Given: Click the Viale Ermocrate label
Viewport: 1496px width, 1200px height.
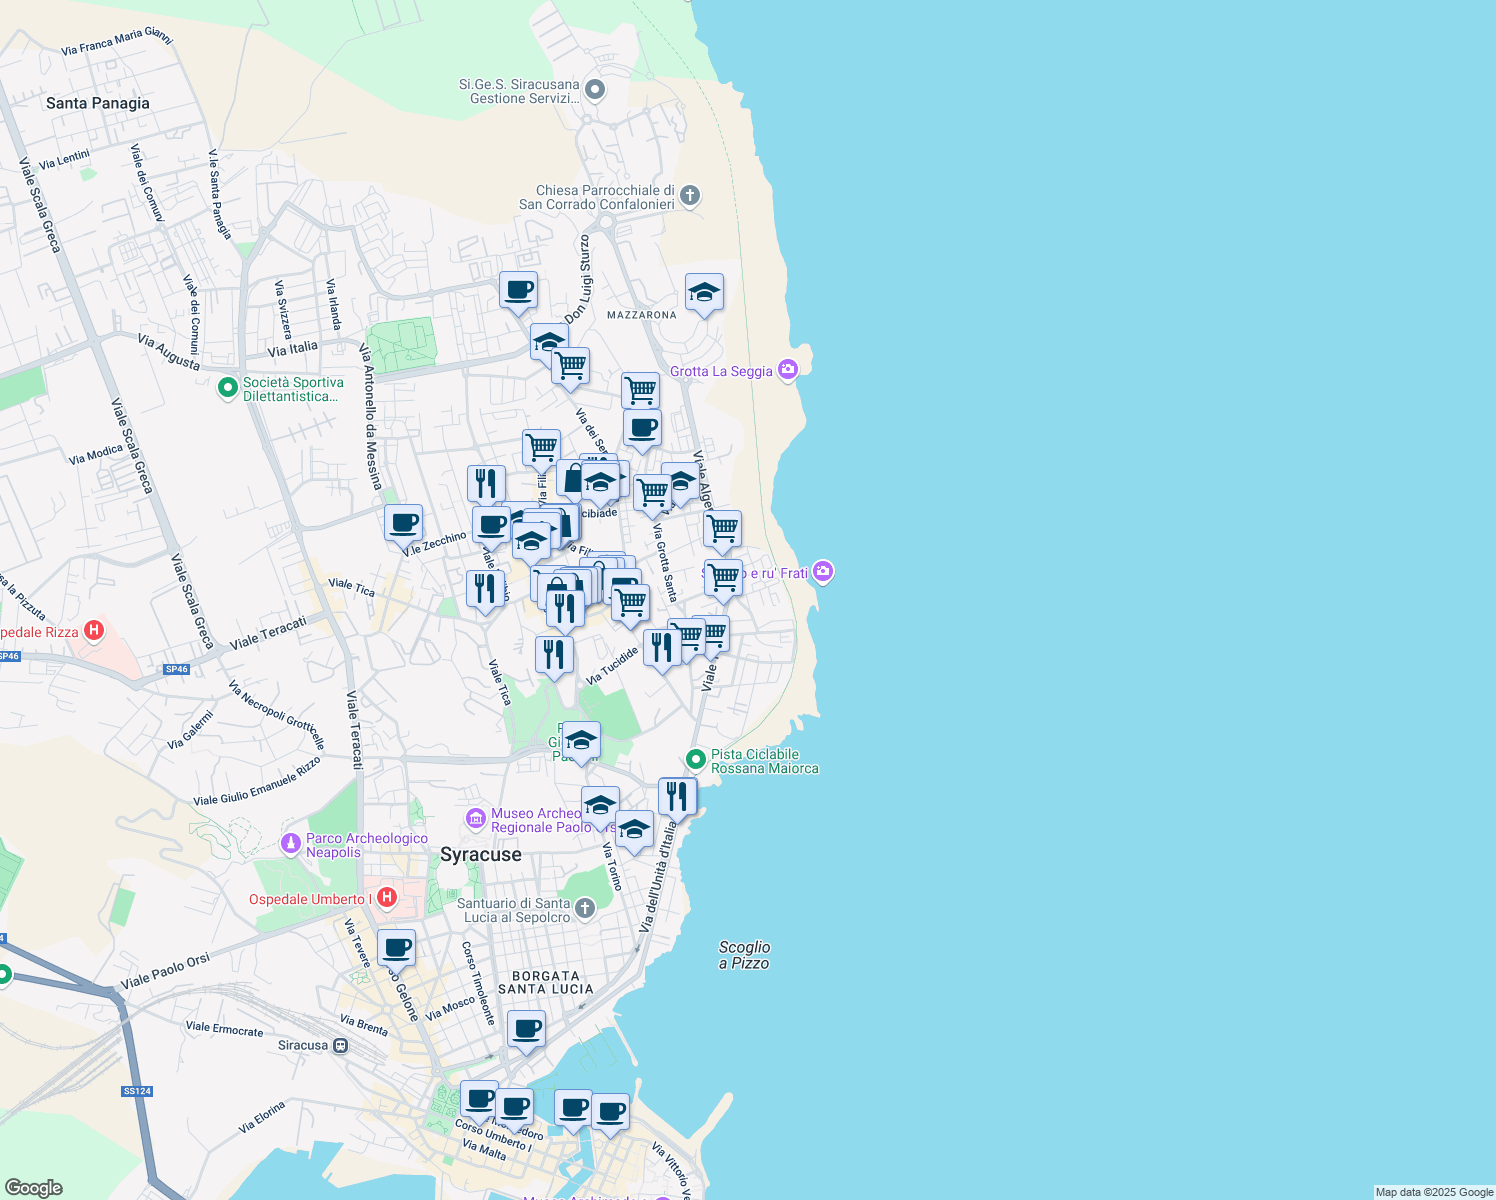Looking at the screenshot, I should pos(225,1029).
